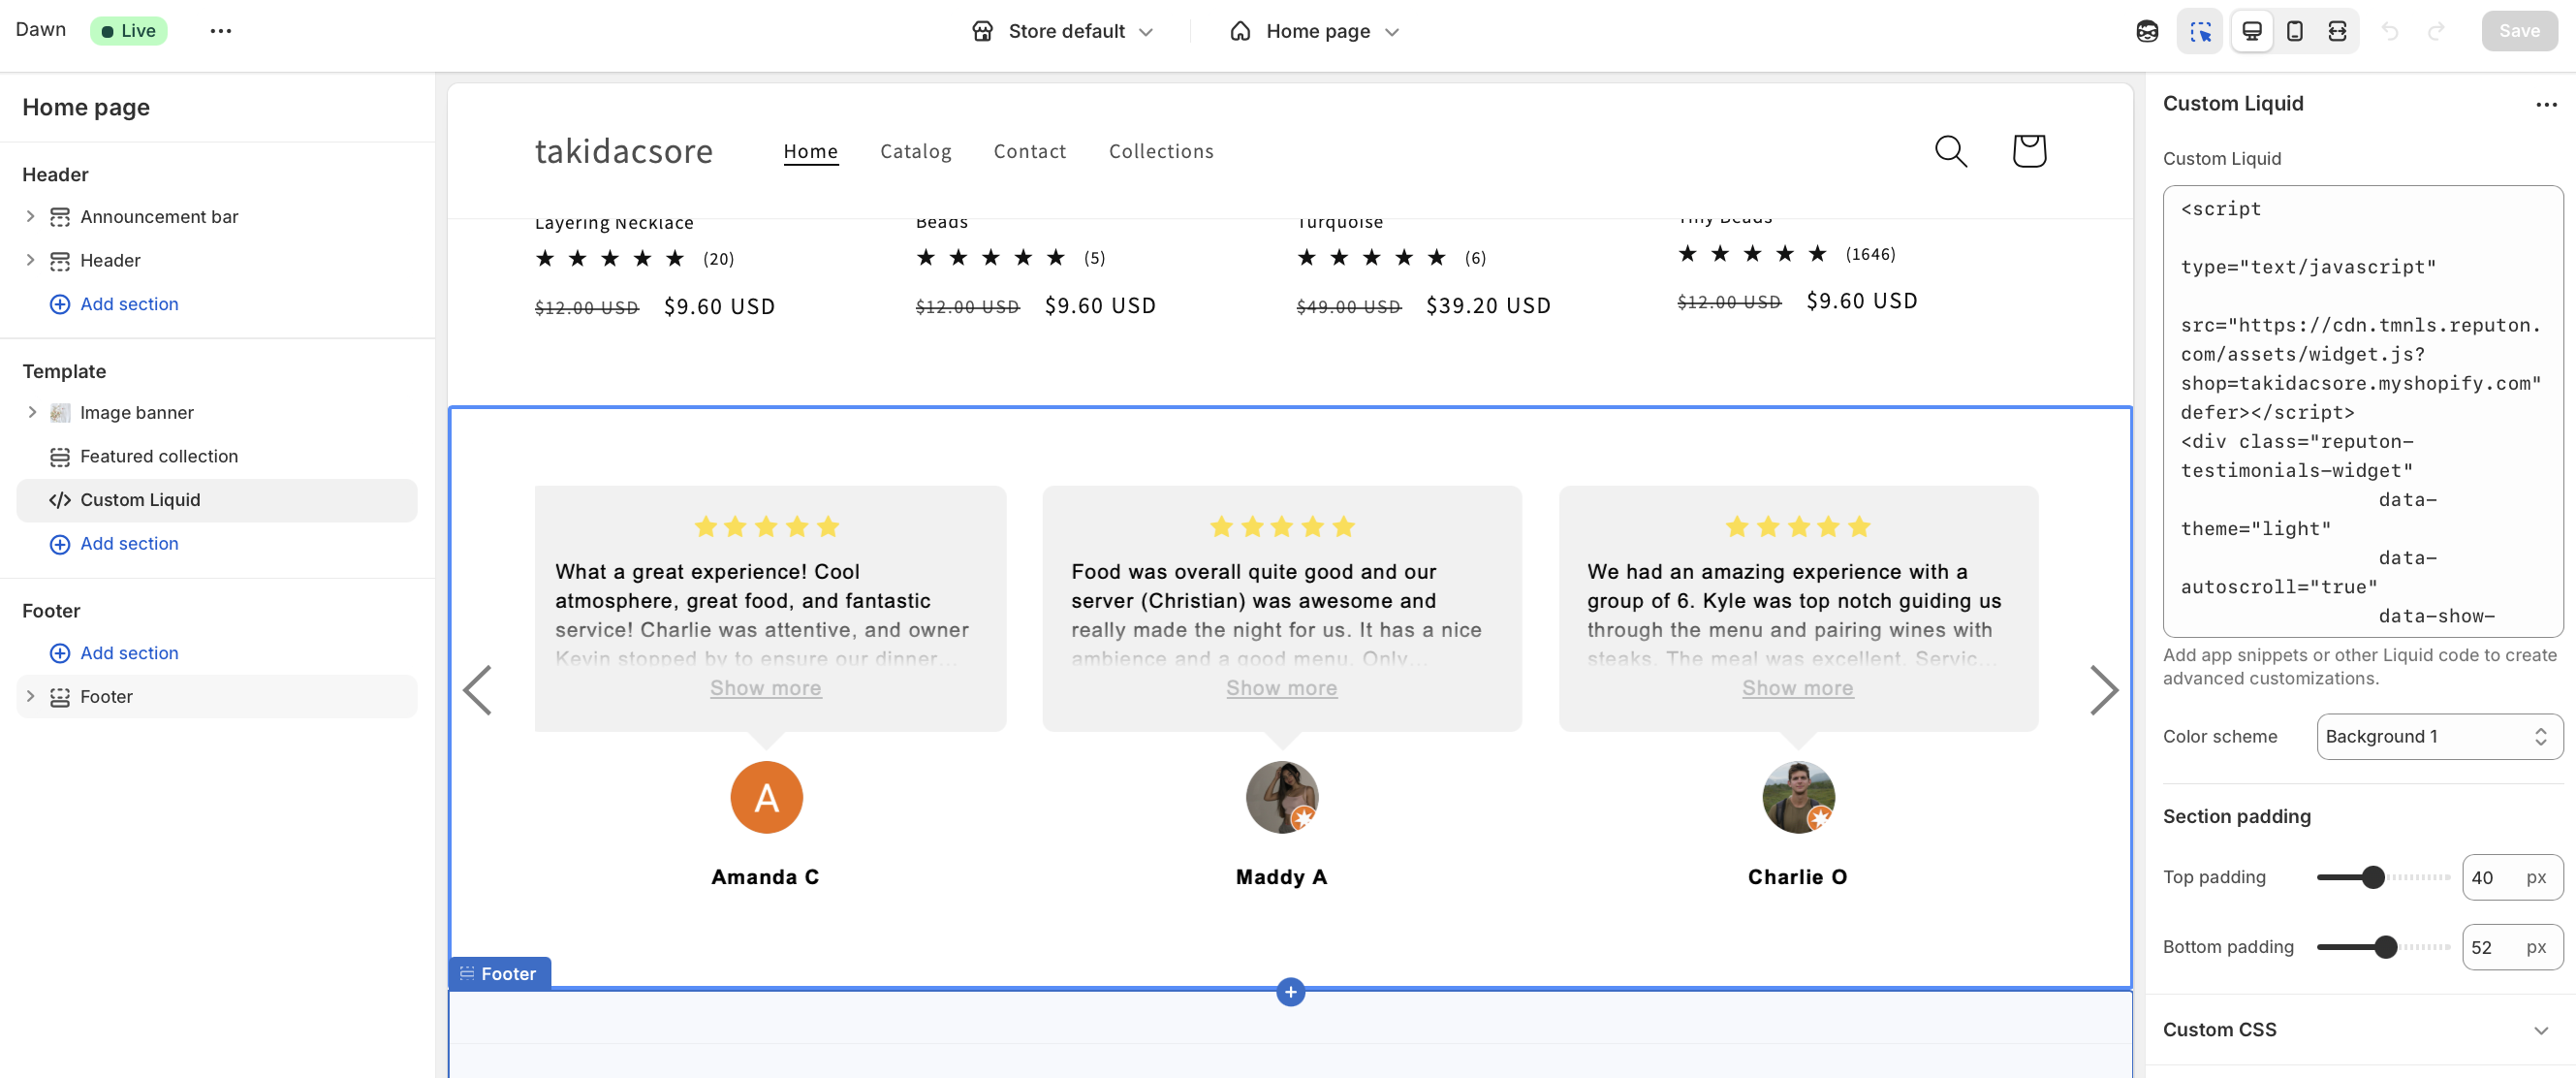Click the Custom Liquid code icon
2576x1078 pixels.
coord(60,500)
